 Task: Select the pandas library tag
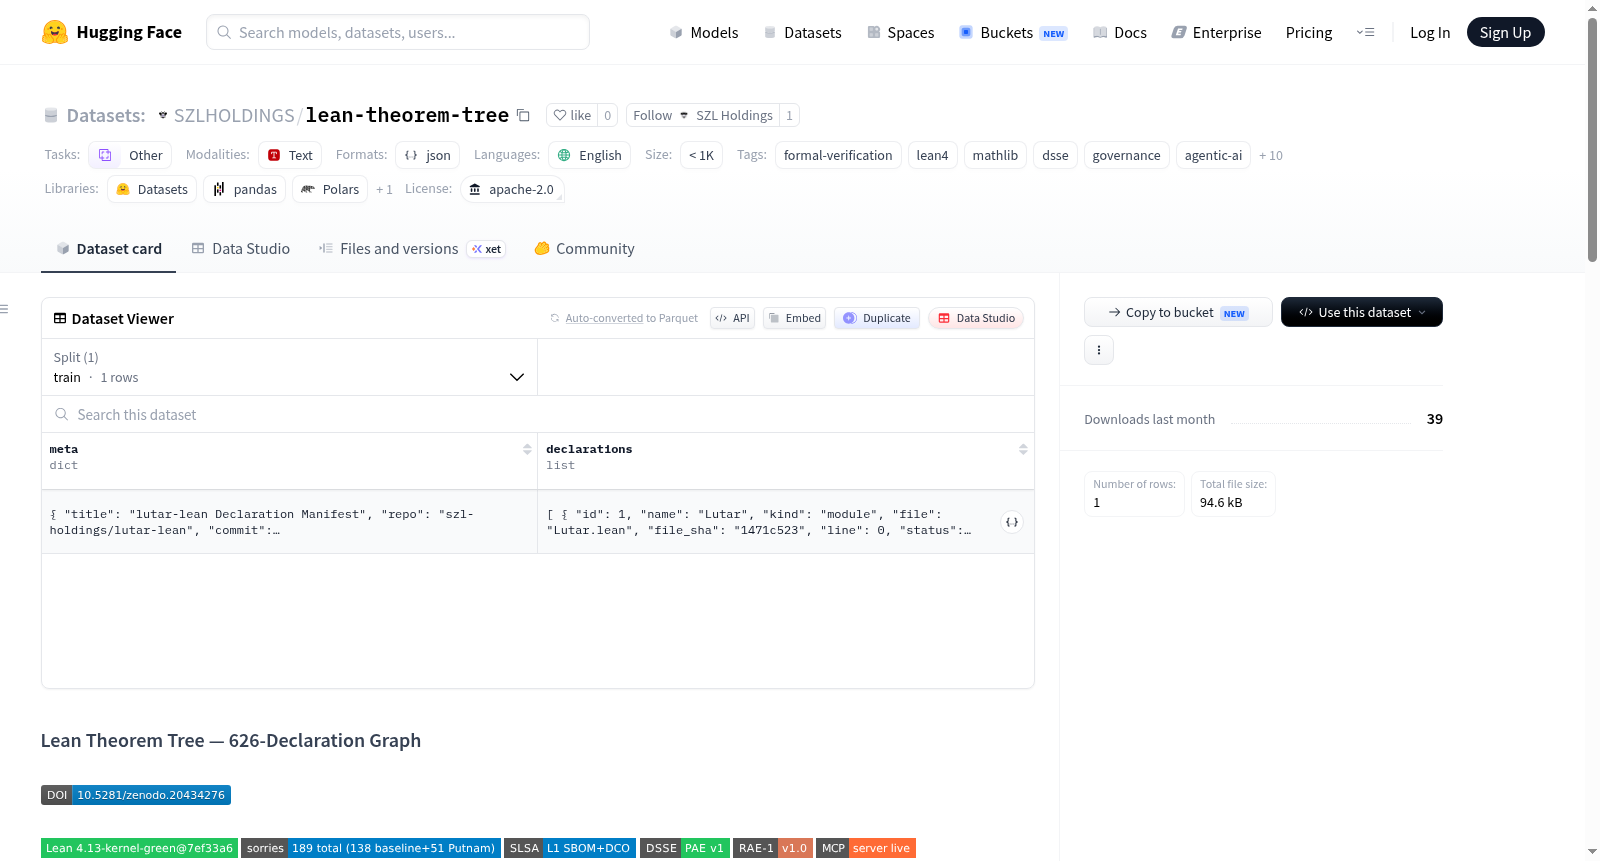pyautogui.click(x=244, y=189)
